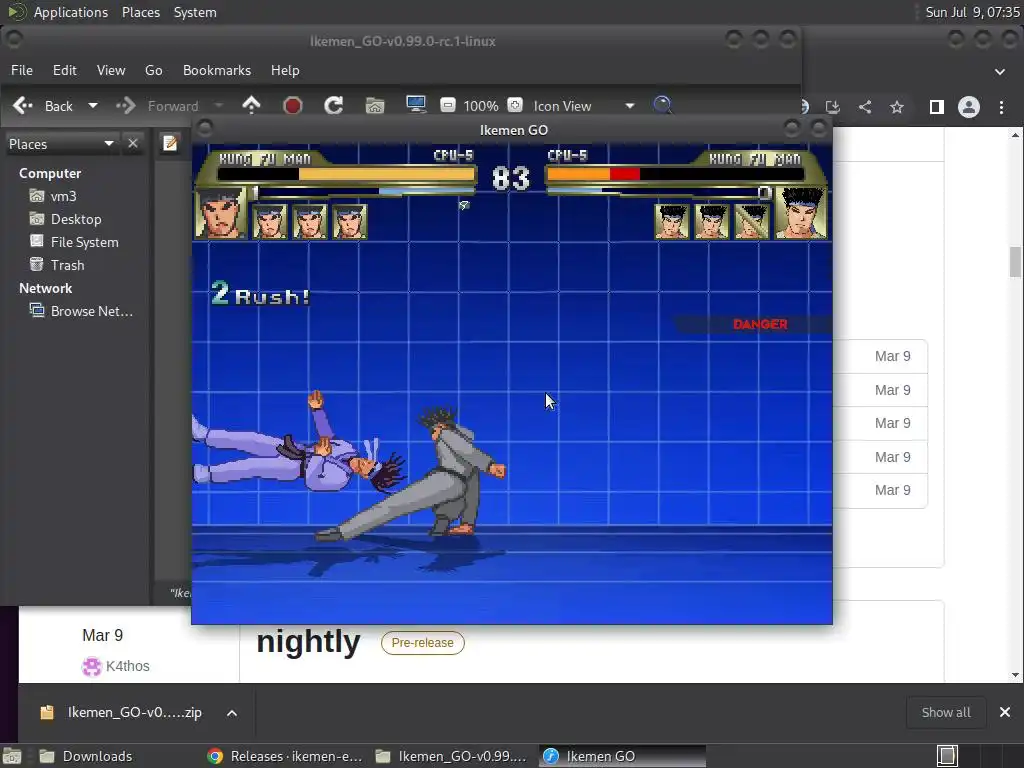This screenshot has width=1024, height=768.
Task: Open the Back history dropdown arrow
Action: click(x=93, y=106)
